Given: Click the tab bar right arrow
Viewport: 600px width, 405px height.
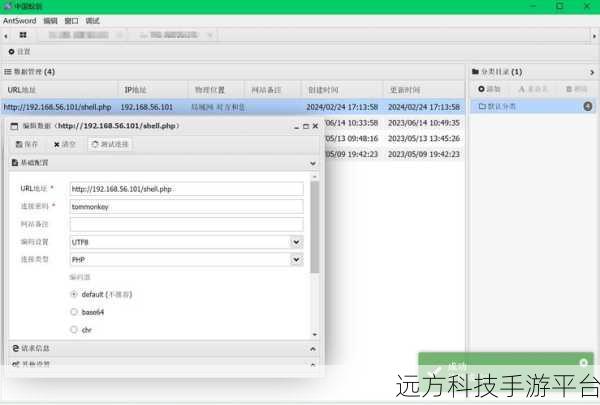Looking at the screenshot, I should (594, 36).
